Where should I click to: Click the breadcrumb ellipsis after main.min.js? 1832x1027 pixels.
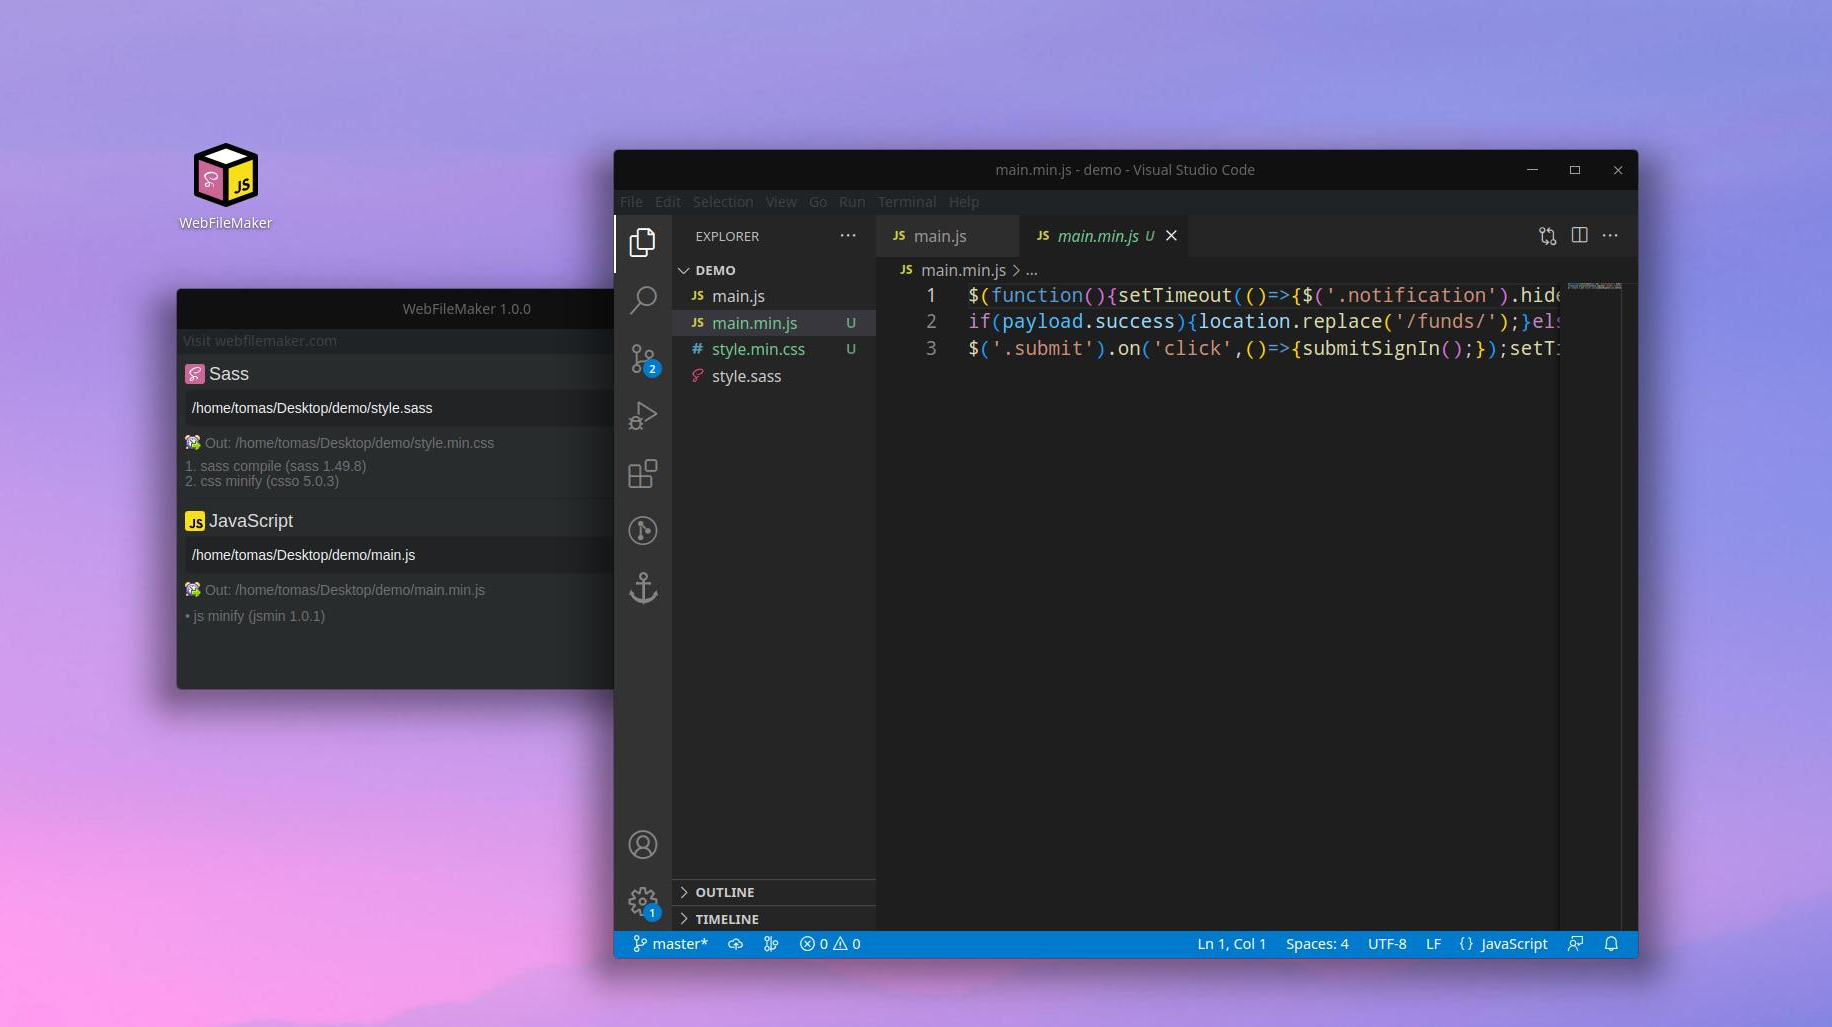pyautogui.click(x=1031, y=270)
